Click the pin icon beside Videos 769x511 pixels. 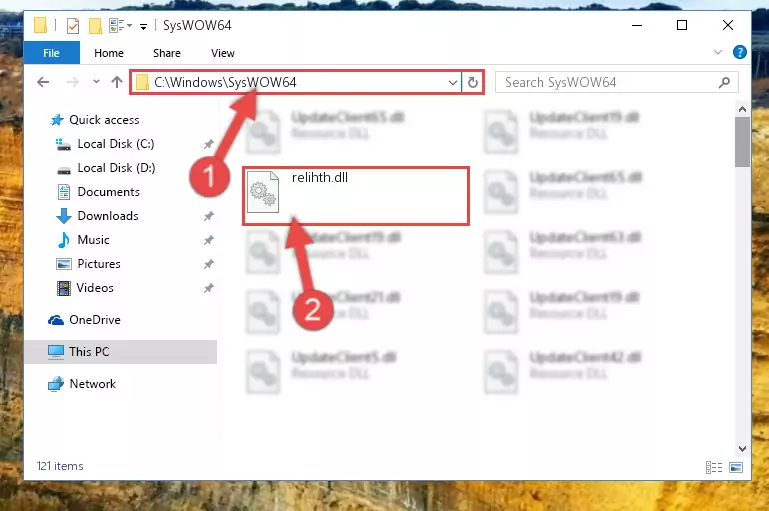point(208,288)
